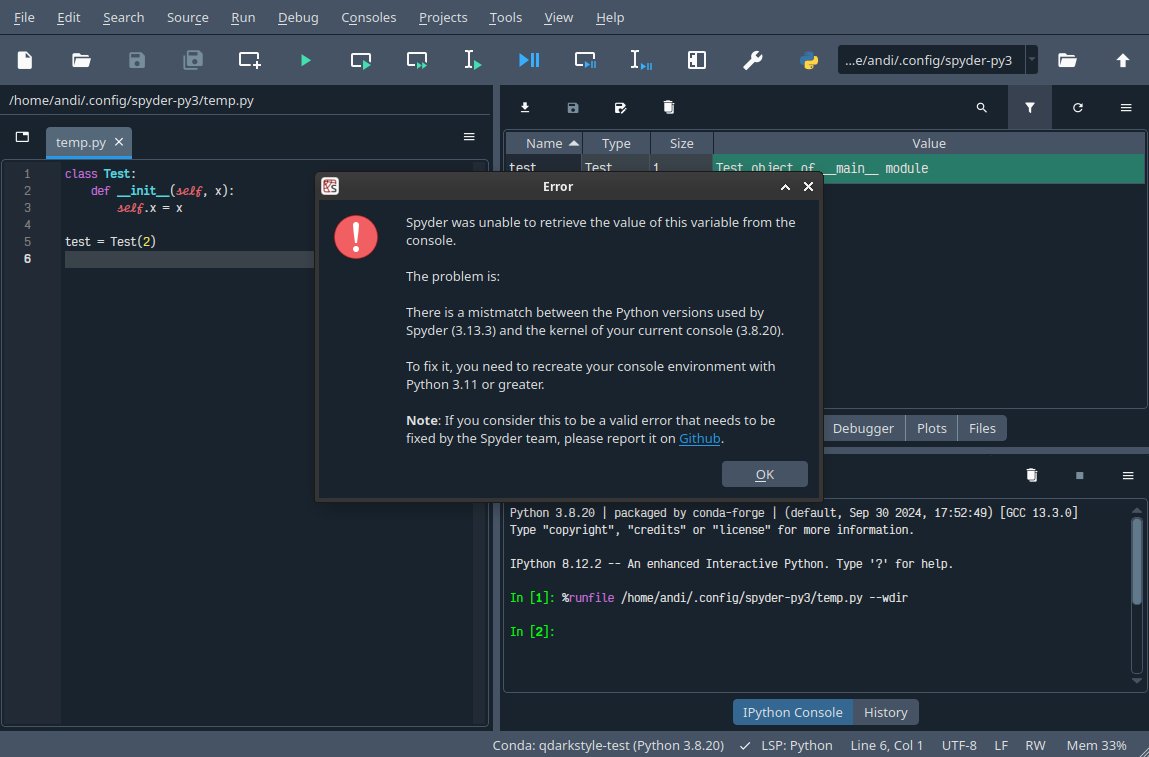Roll up the Error dialog caret button
Screen dimensions: 1149x757
pos(785,187)
